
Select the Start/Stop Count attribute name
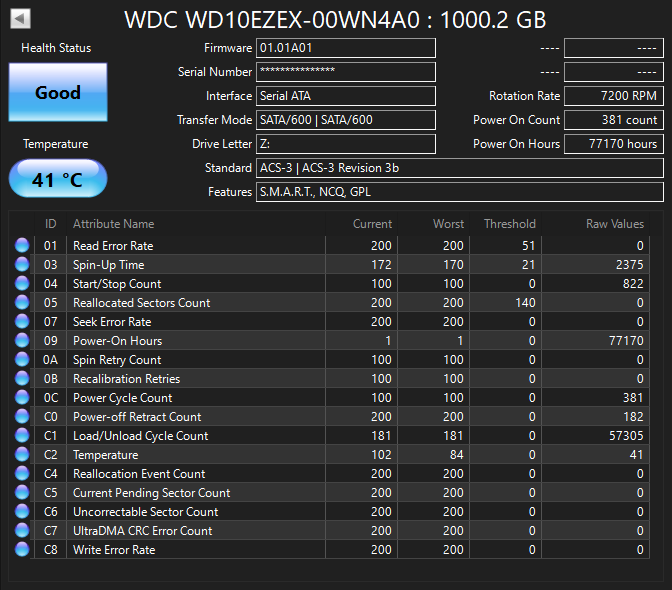[x=117, y=284]
